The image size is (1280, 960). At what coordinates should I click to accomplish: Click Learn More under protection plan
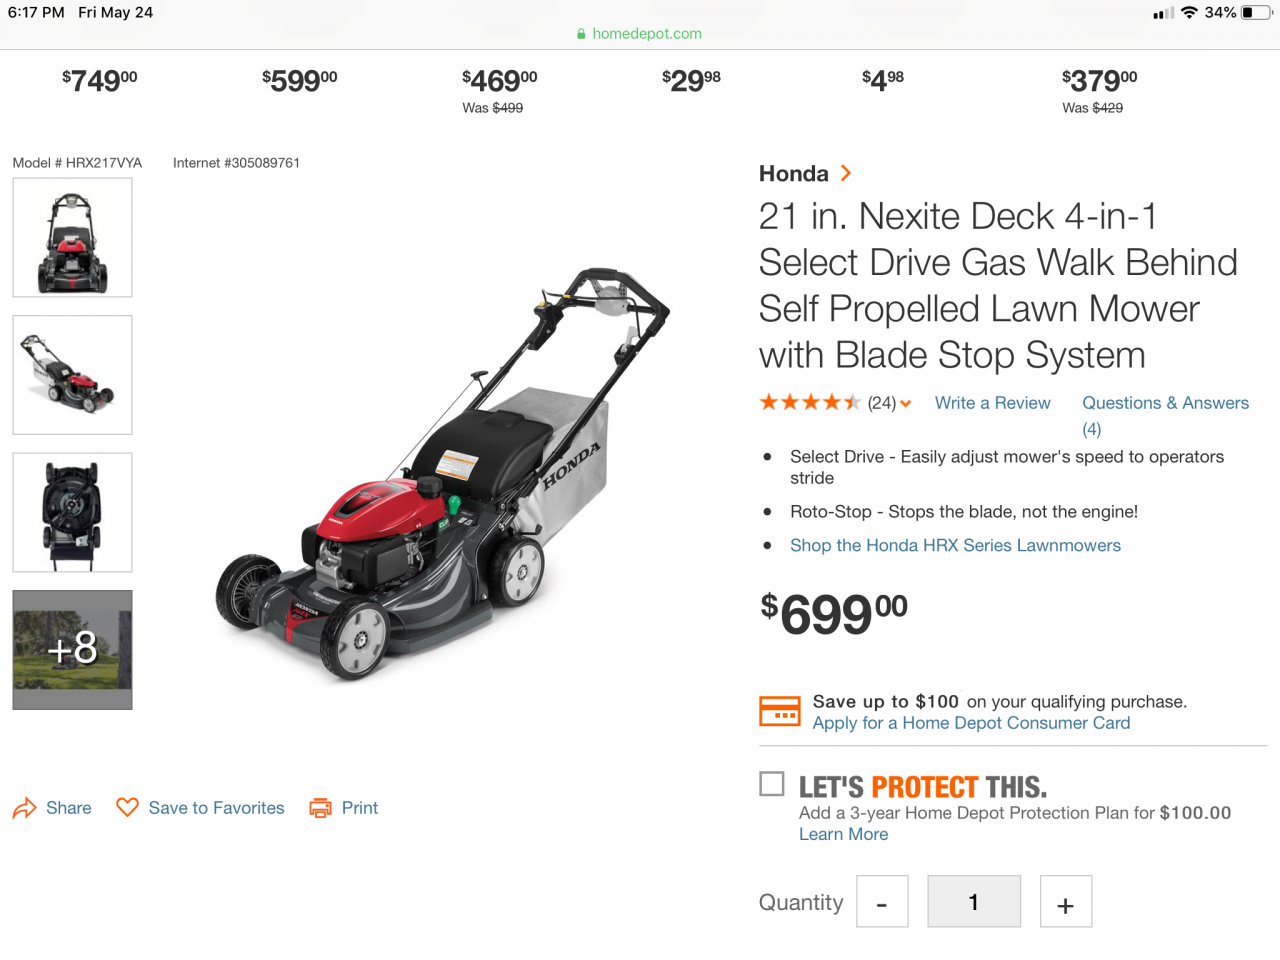point(843,834)
